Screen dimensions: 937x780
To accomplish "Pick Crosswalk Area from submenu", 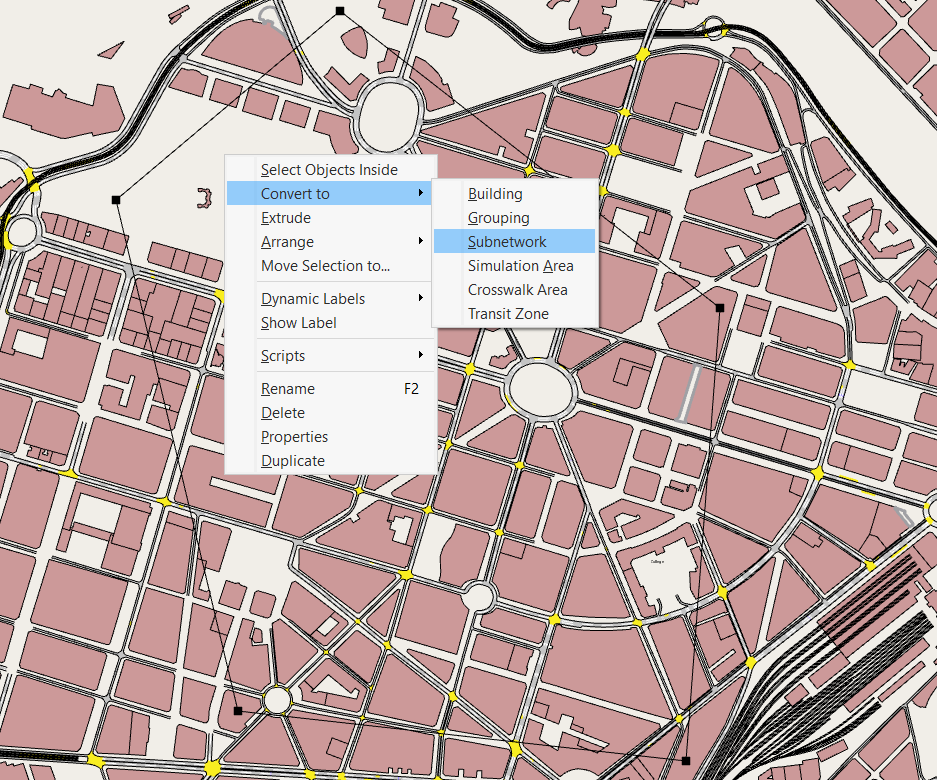I will tap(517, 290).
